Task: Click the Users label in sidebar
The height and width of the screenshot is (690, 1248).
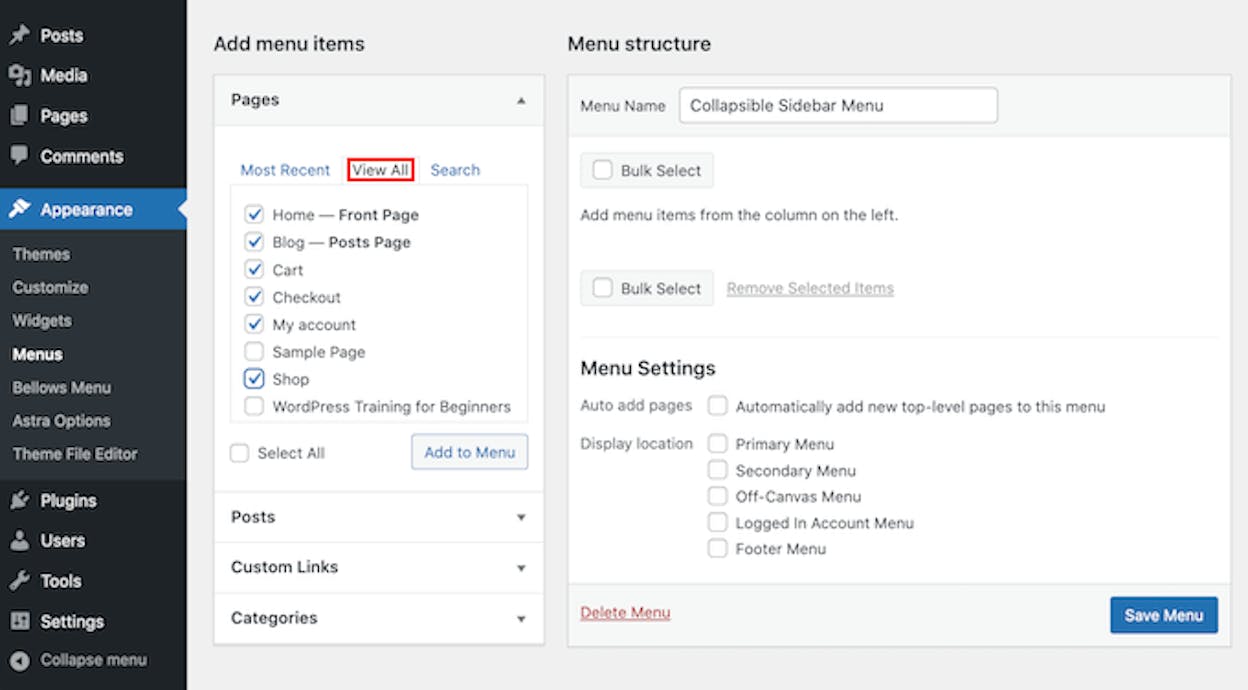Action: tap(63, 540)
